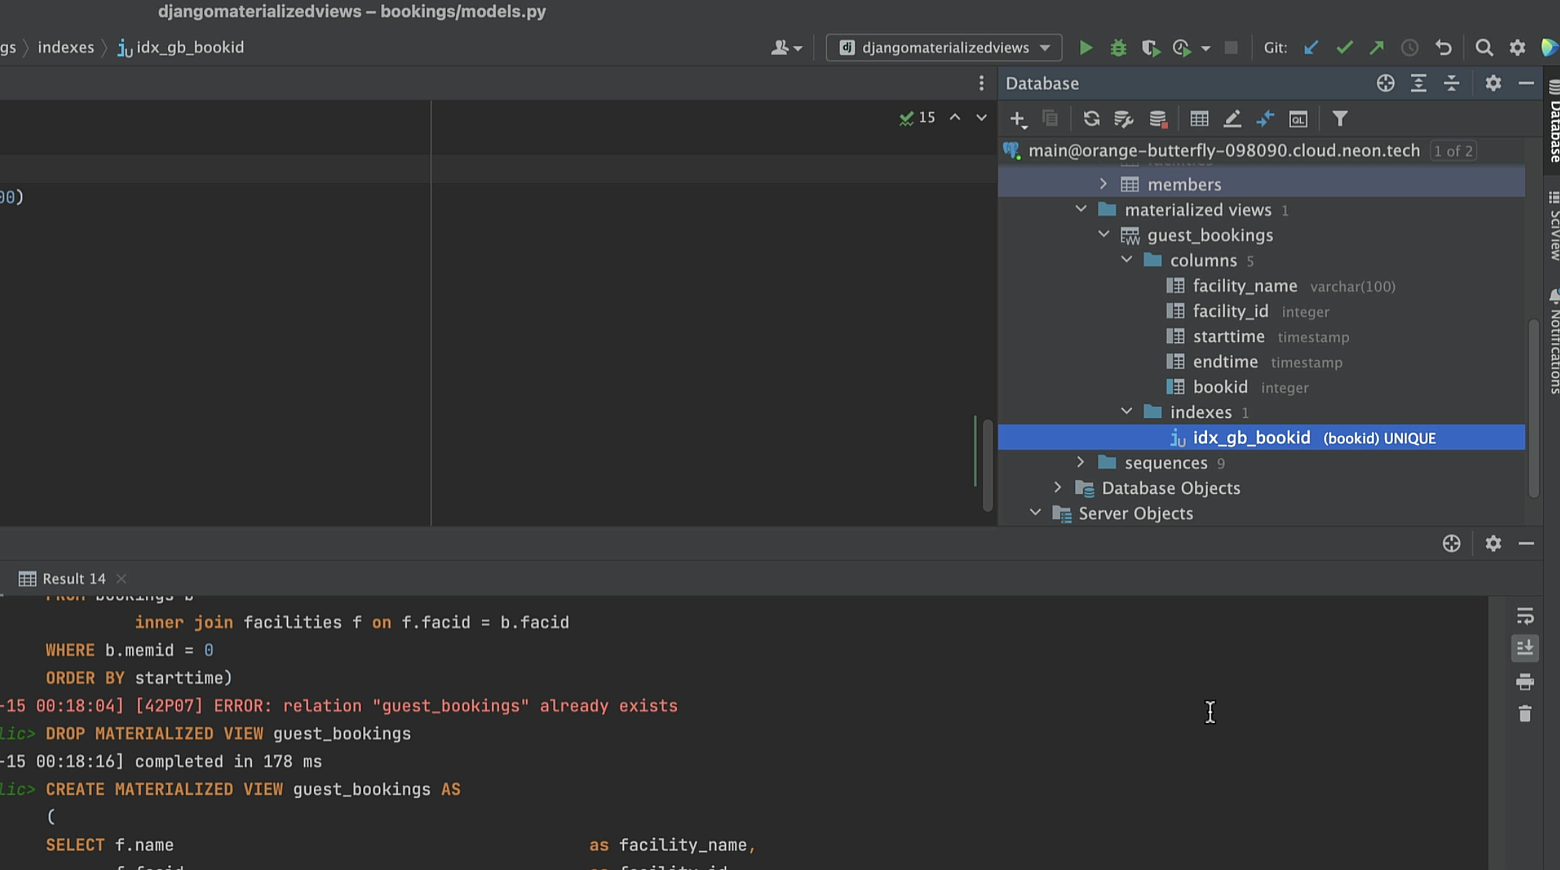Hide the bottom Services panel
This screenshot has height=870, width=1560.
point(1526,543)
